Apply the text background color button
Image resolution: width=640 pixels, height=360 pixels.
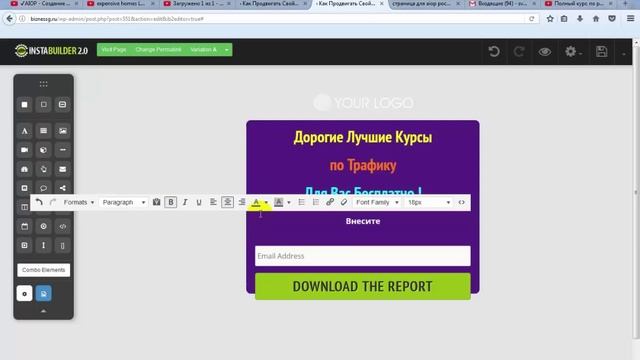point(279,202)
